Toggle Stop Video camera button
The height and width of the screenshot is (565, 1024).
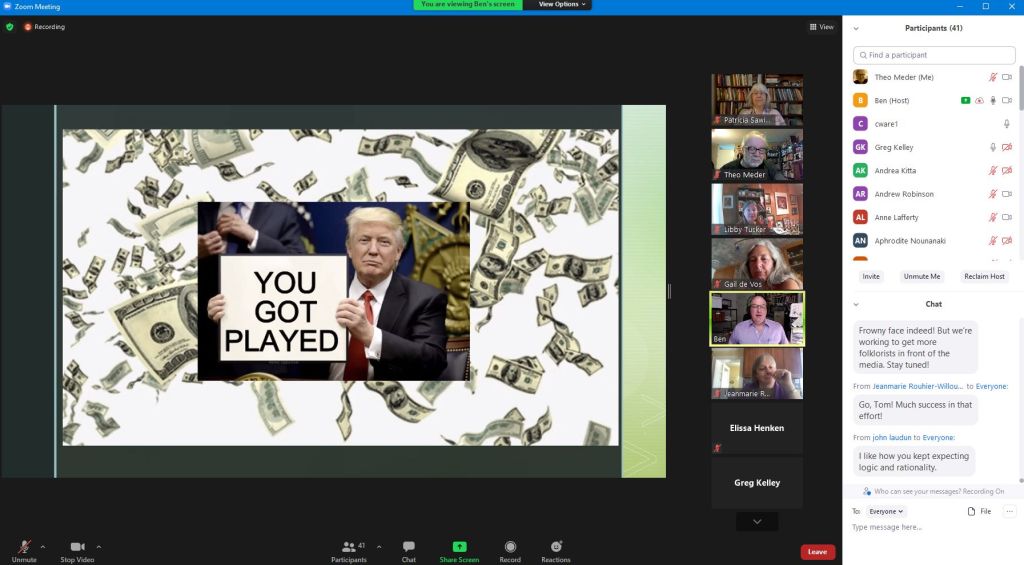(x=77, y=547)
